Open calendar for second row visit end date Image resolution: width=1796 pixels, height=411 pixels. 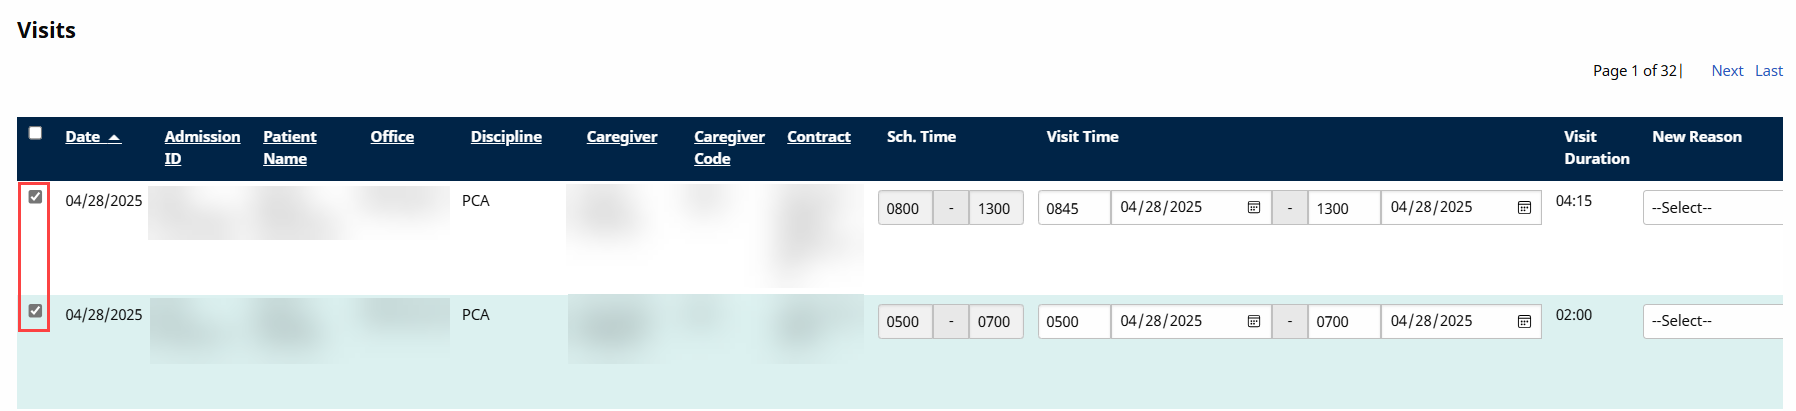1524,321
